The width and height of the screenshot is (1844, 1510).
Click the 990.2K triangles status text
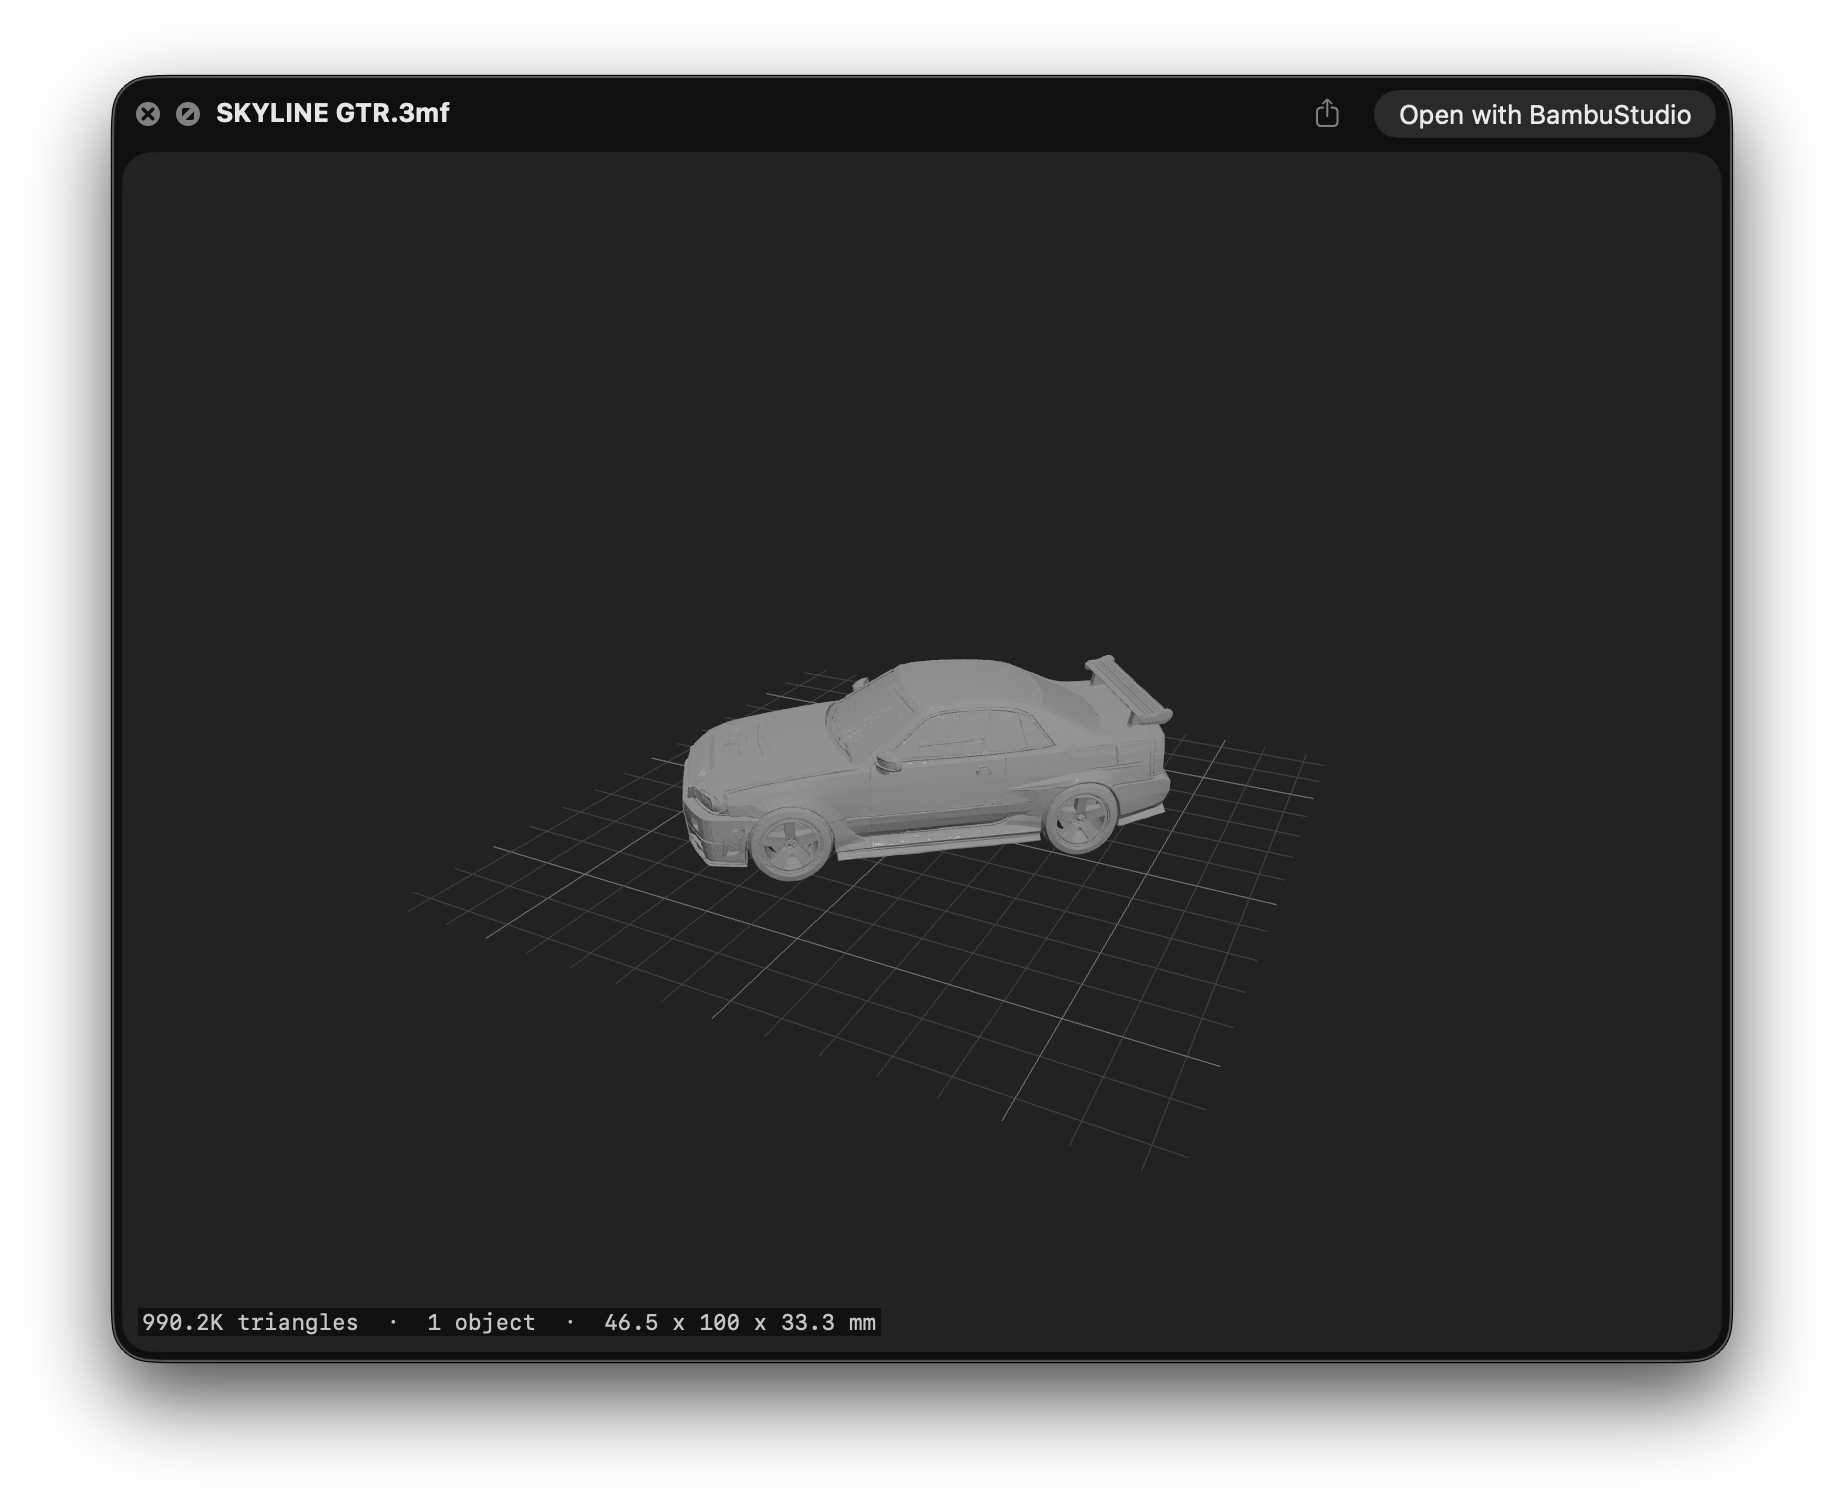pyautogui.click(x=250, y=1322)
